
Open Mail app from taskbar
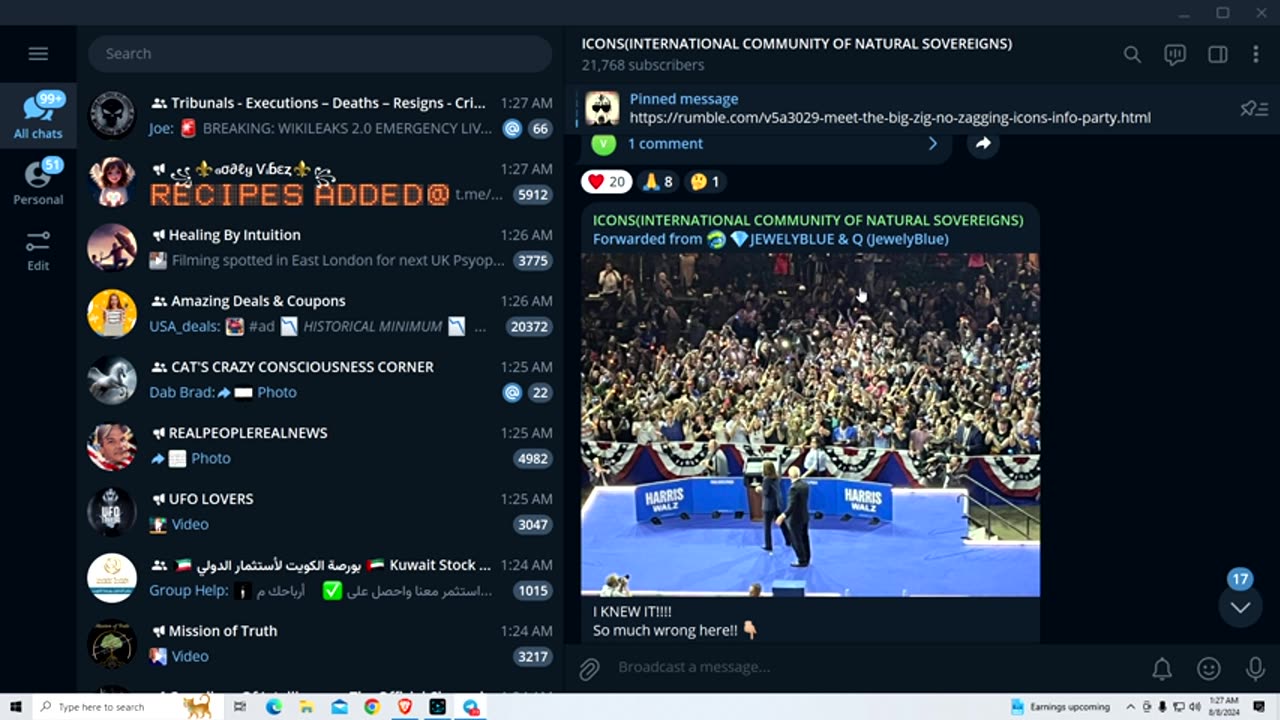(x=339, y=707)
